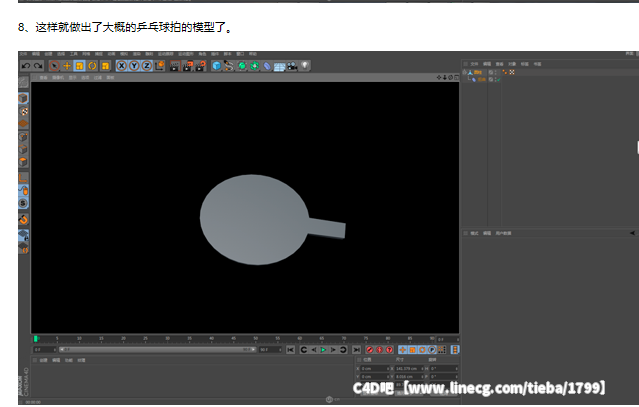Toggle point level animation dotted icon
The height and width of the screenshot is (407, 639).
[x=442, y=350]
